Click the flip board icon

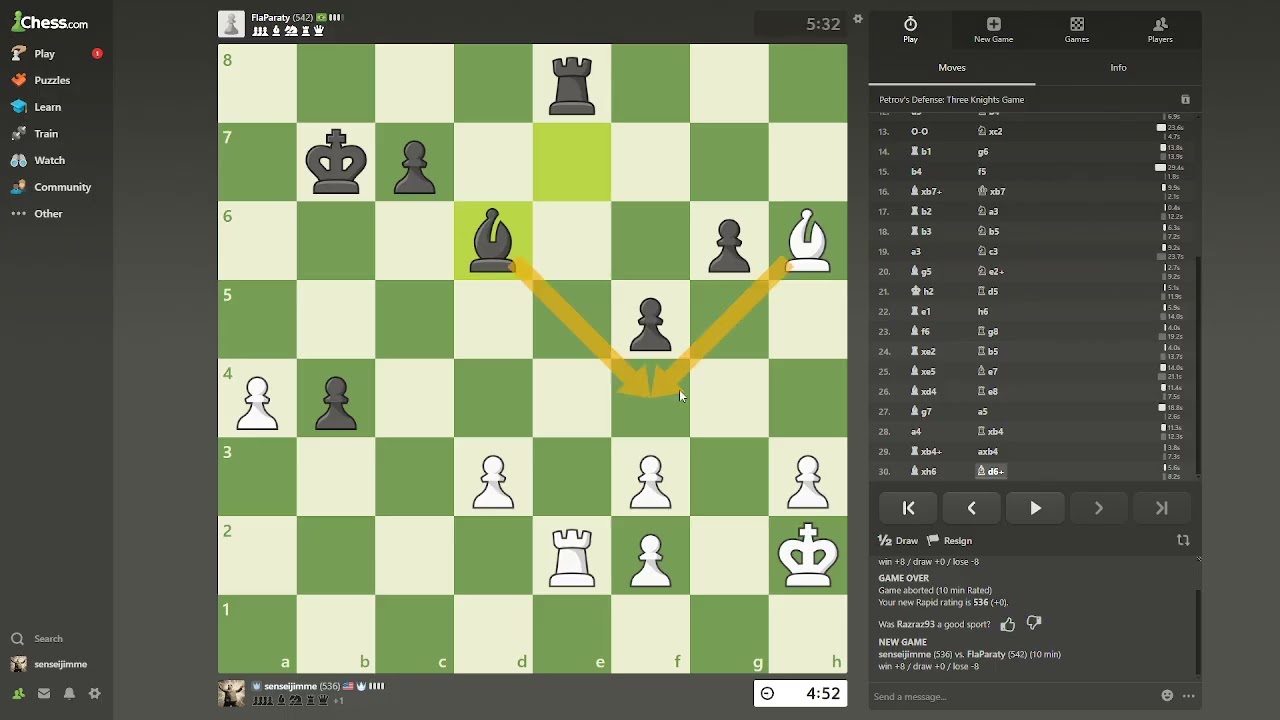[1183, 541]
